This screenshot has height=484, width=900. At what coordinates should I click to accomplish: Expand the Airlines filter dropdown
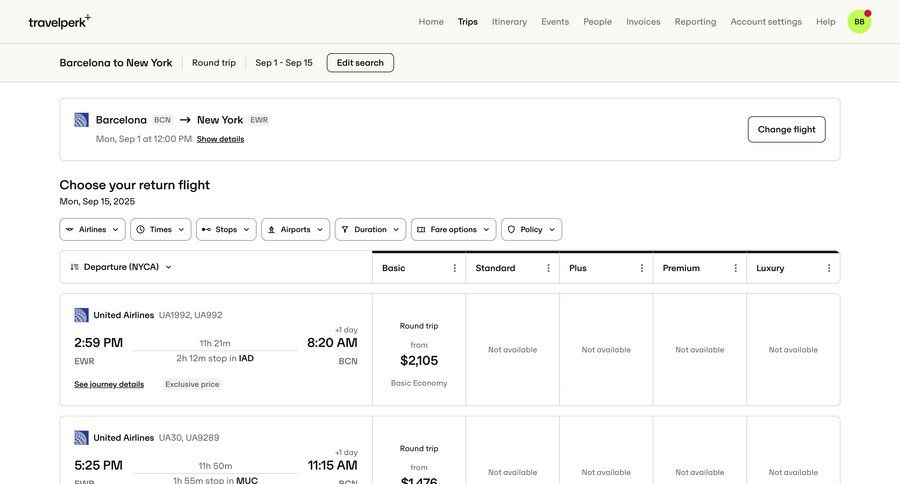tap(92, 229)
